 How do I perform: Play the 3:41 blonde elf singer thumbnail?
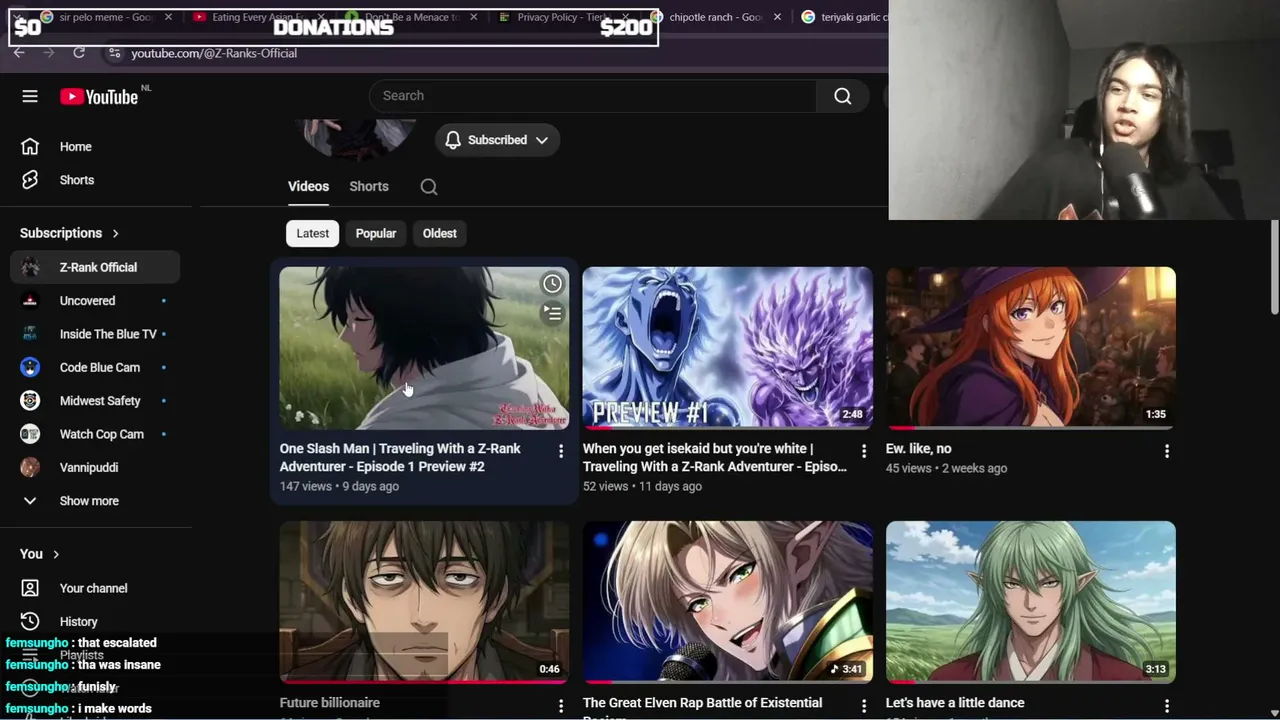[727, 602]
